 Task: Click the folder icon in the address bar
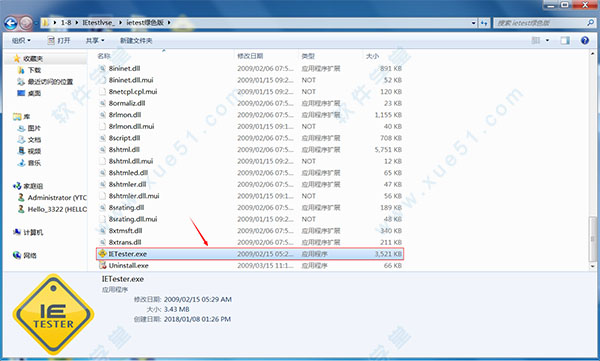[45, 23]
